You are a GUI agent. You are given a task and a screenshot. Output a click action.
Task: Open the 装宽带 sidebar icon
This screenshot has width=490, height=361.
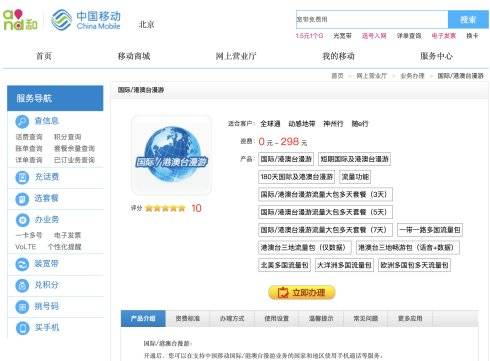click(22, 264)
